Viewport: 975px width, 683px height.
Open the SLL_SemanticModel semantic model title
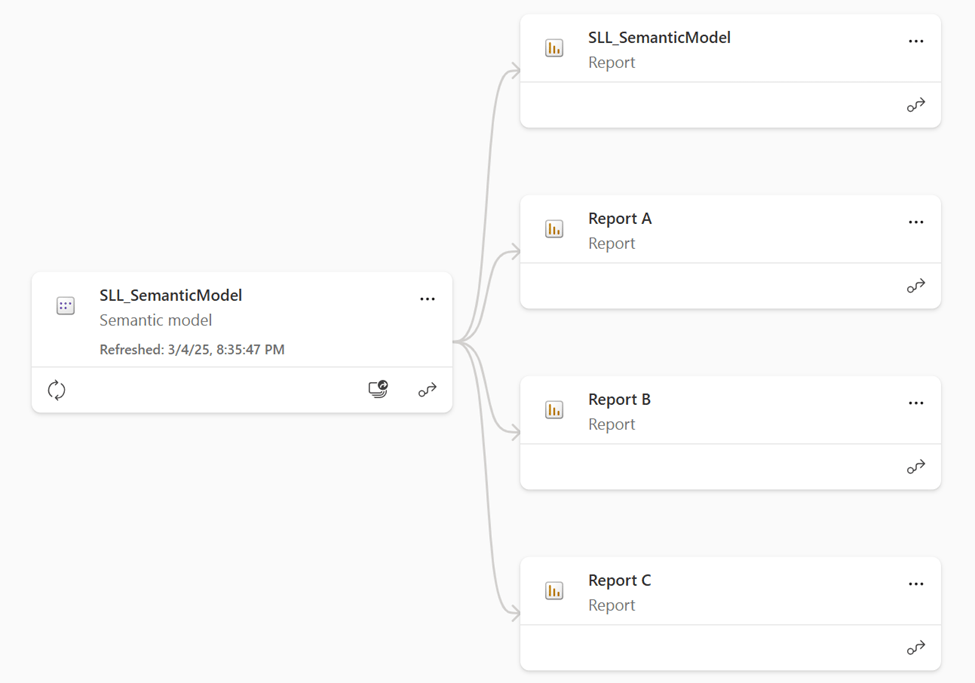[170, 296]
